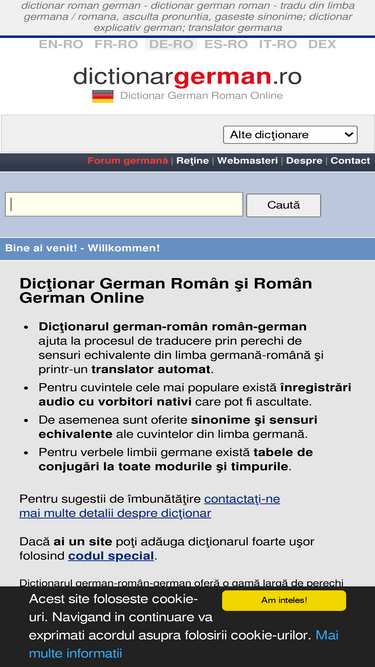Open the dictionargerman.ro logo

point(188,77)
